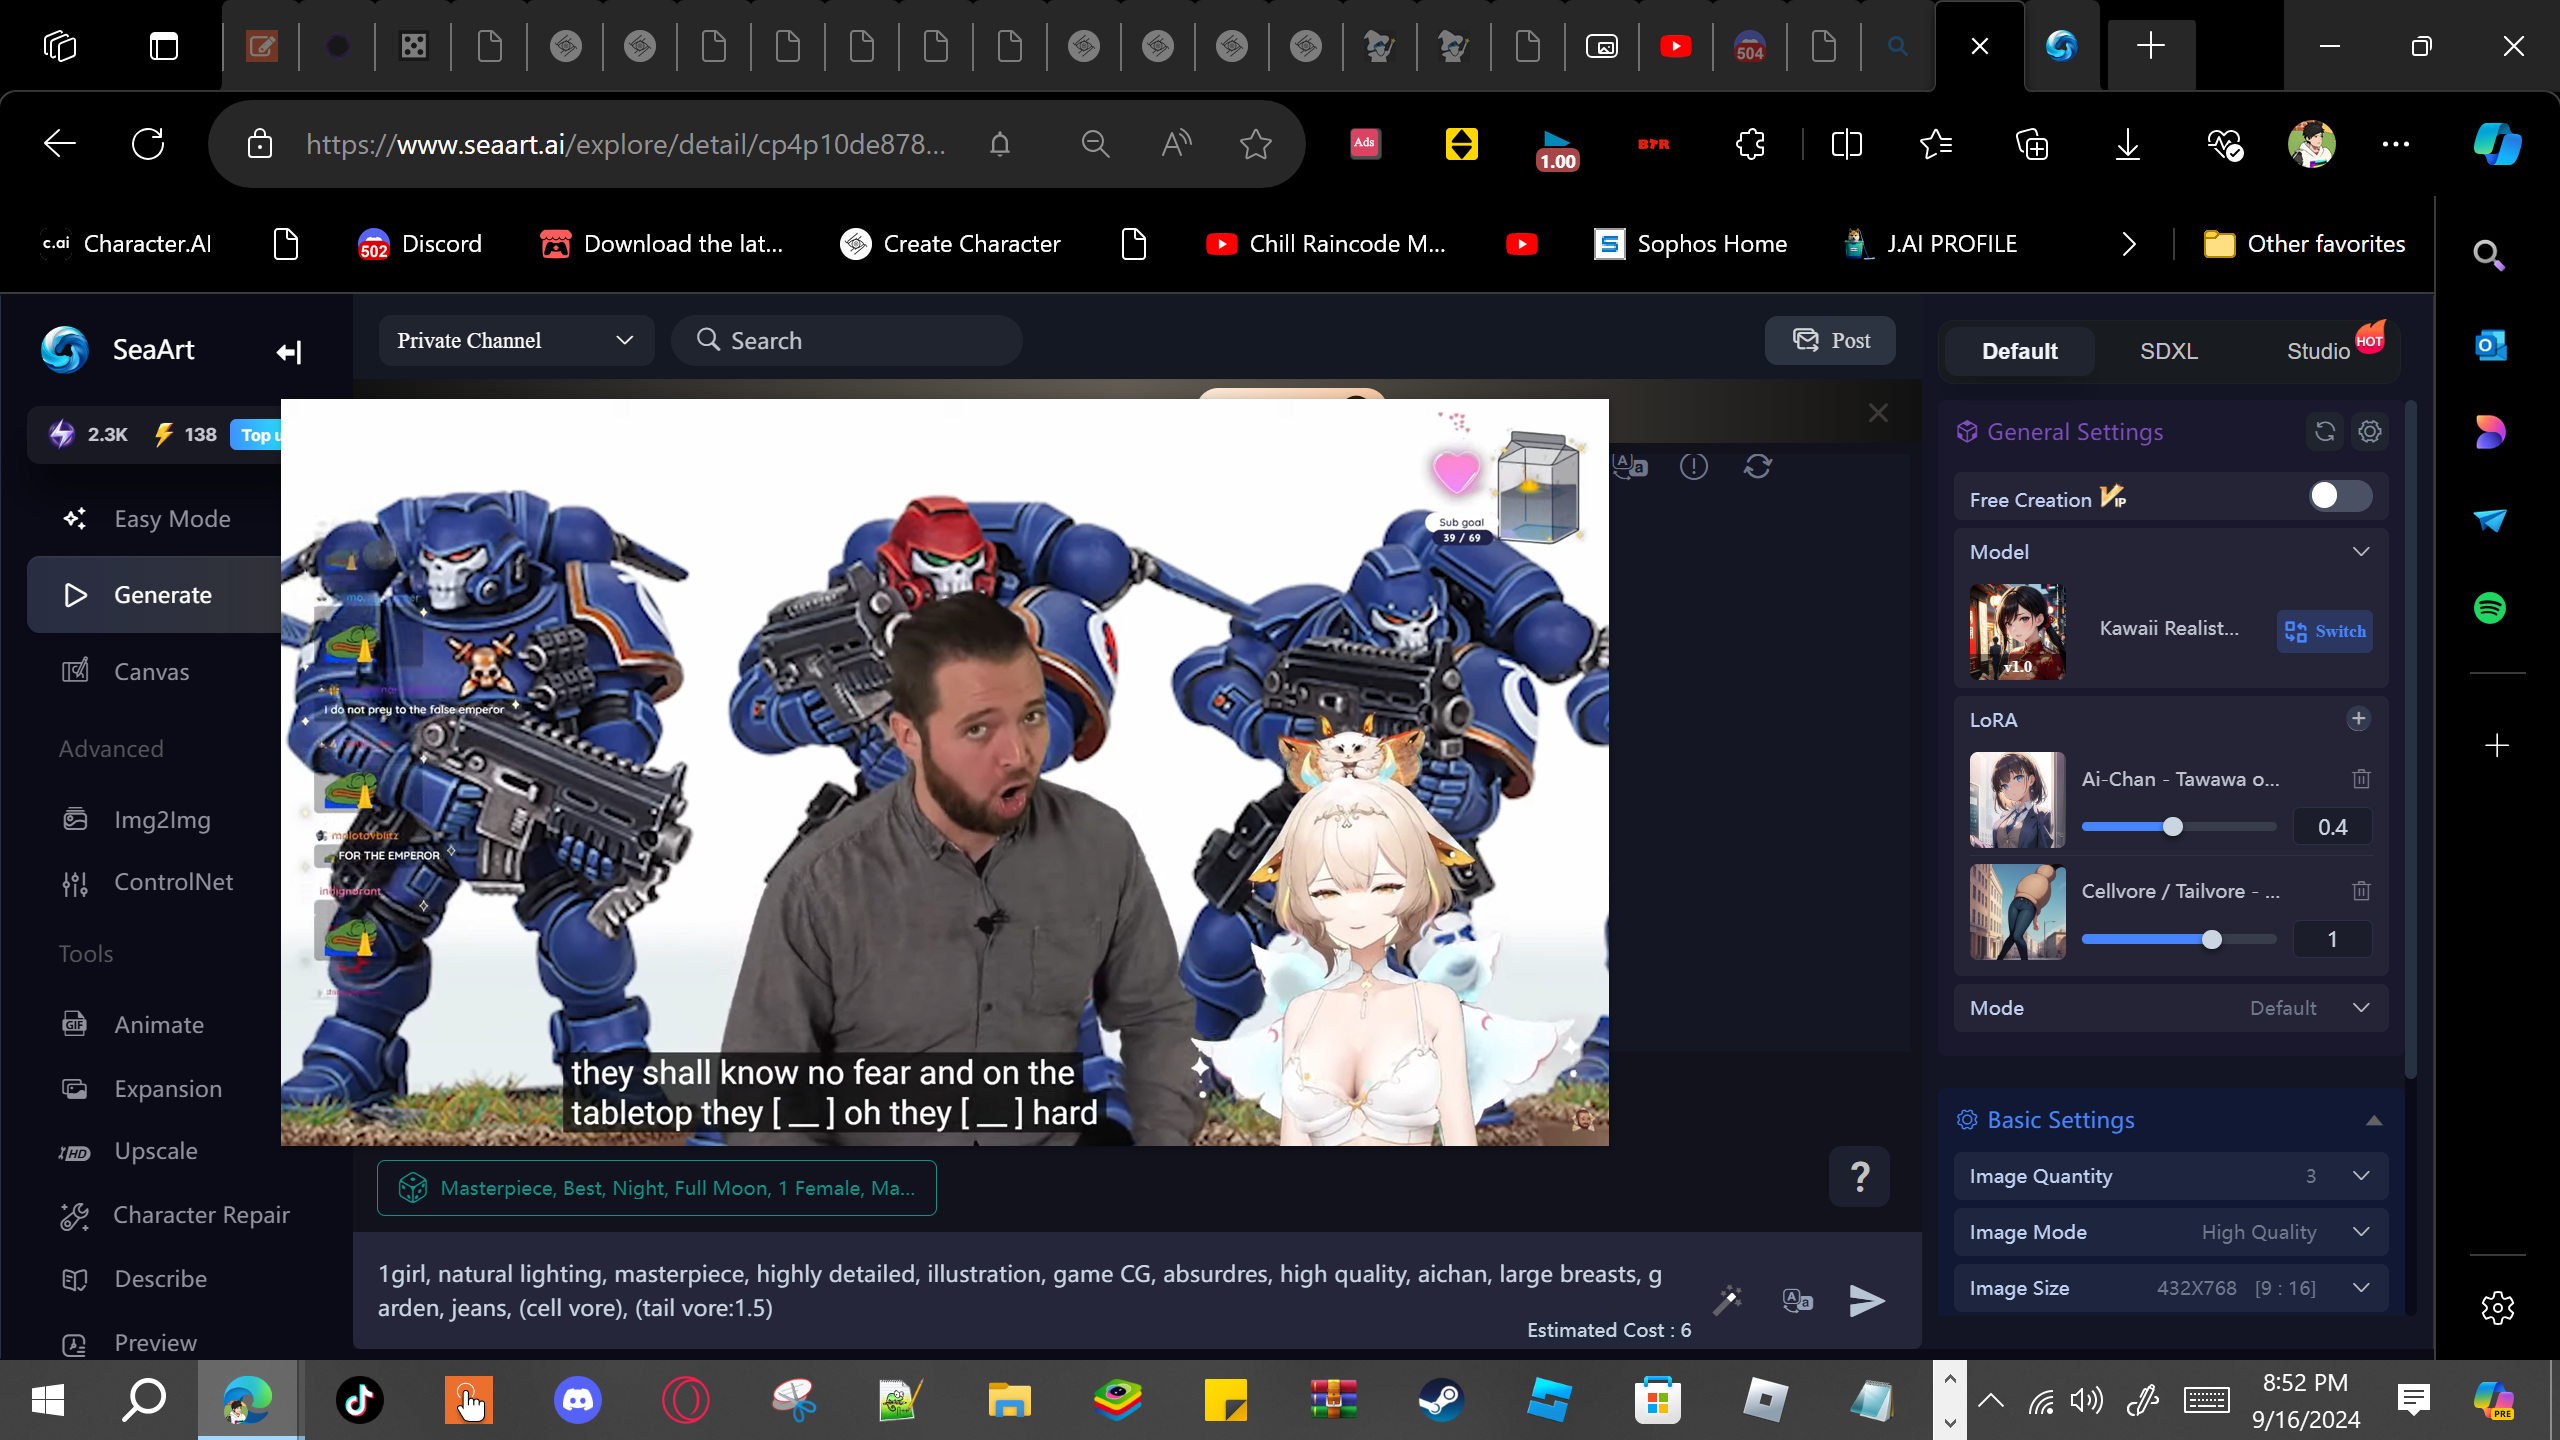The image size is (2560, 1440).
Task: Open the Canvas editor
Action: tap(151, 672)
